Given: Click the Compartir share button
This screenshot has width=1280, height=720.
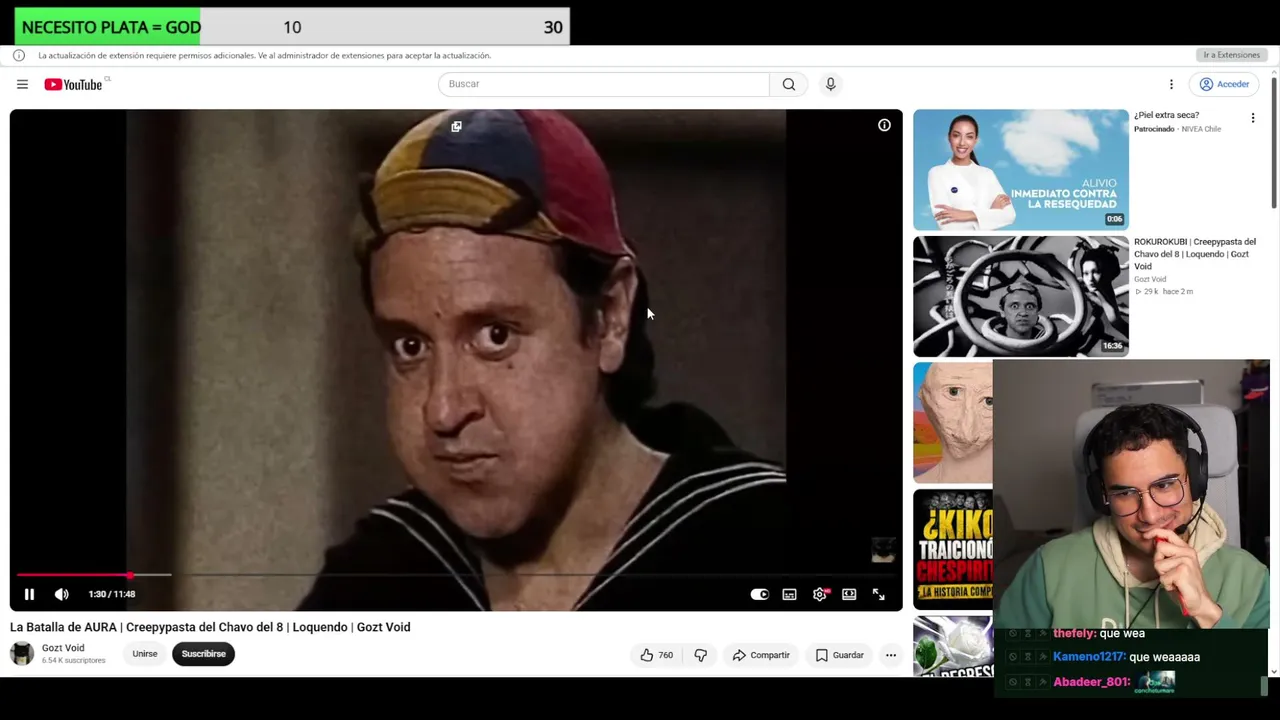Looking at the screenshot, I should 761,655.
